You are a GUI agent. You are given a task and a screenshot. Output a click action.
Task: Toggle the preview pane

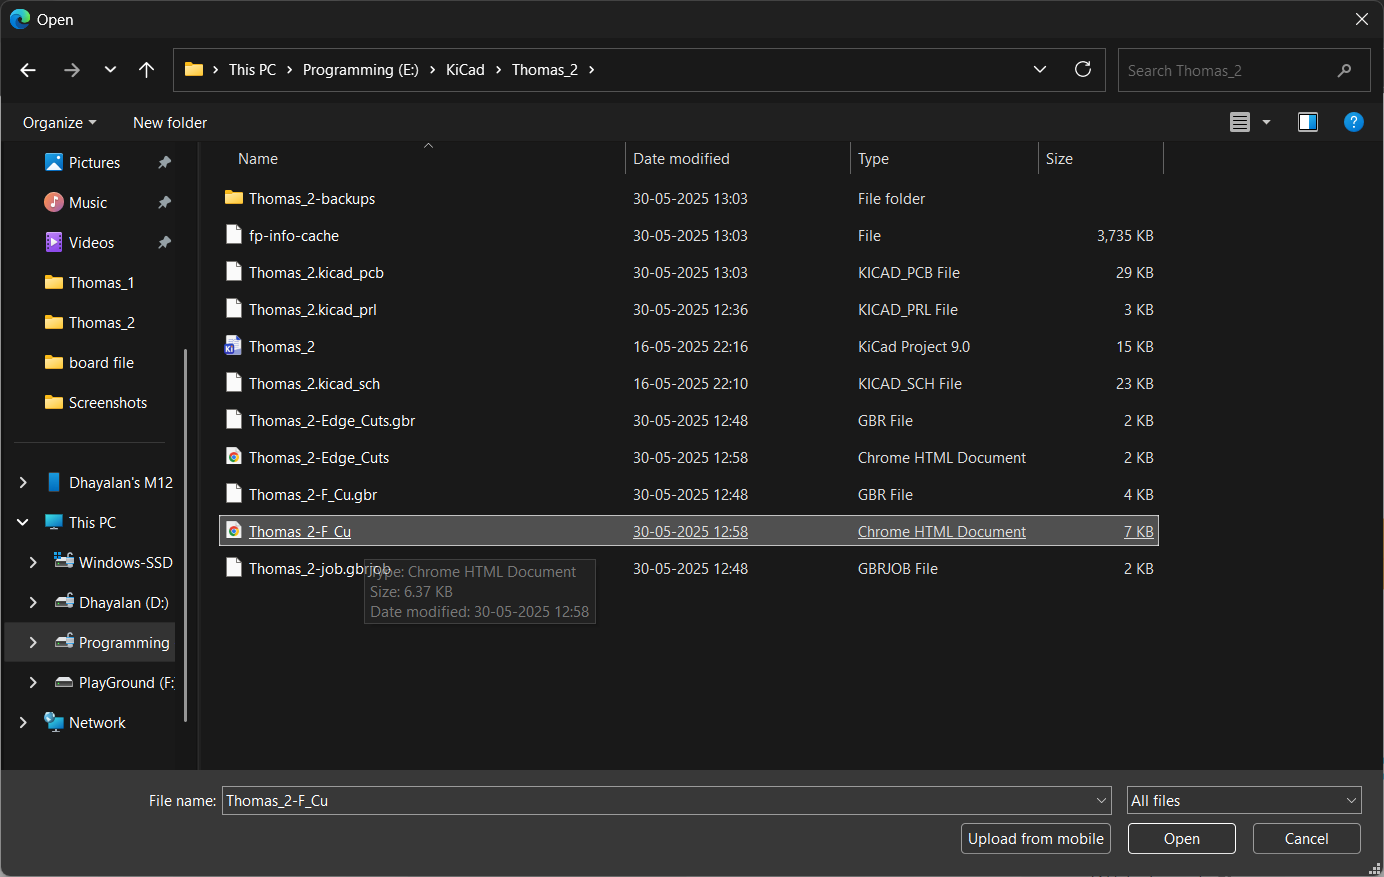(x=1308, y=122)
